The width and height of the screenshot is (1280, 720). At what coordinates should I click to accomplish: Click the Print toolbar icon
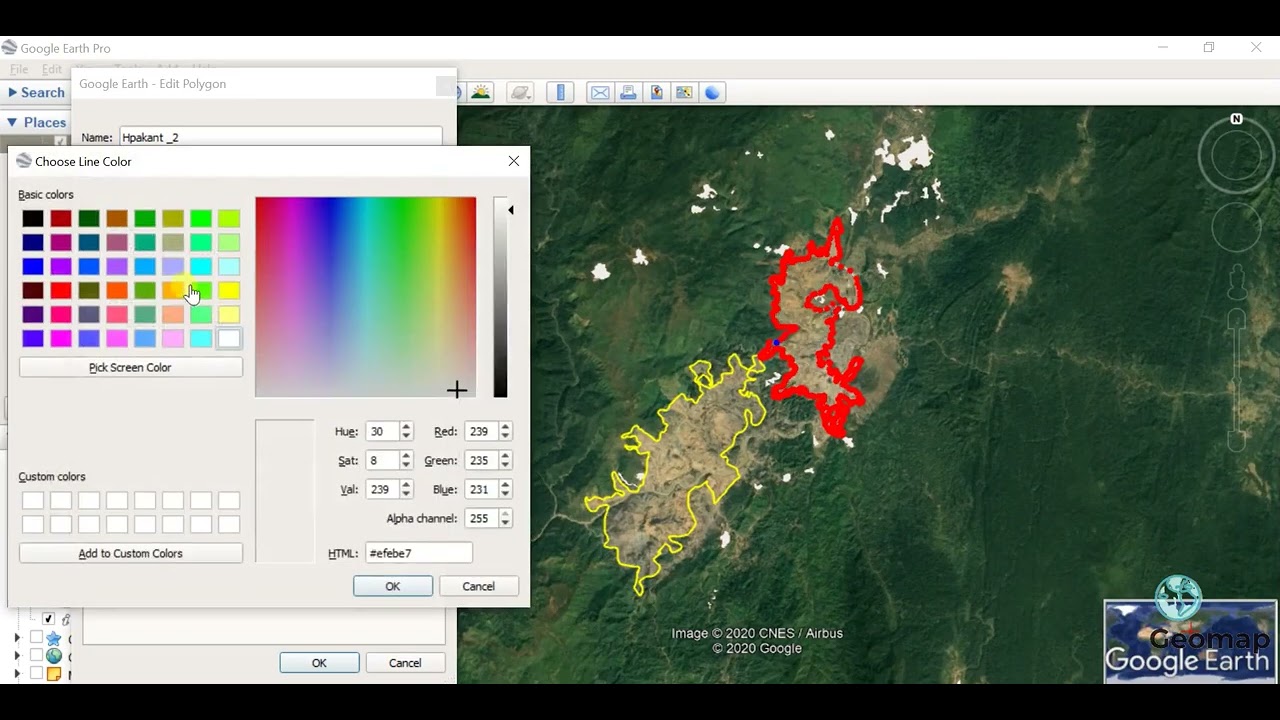(x=628, y=92)
